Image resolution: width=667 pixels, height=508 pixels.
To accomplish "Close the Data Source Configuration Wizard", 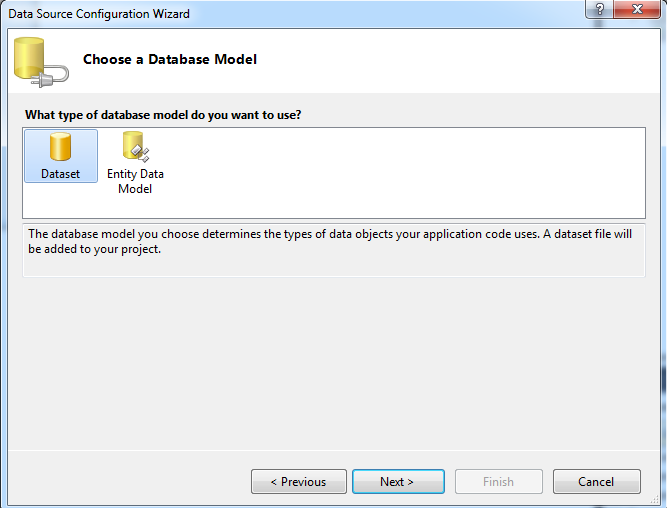I will click(637, 9).
